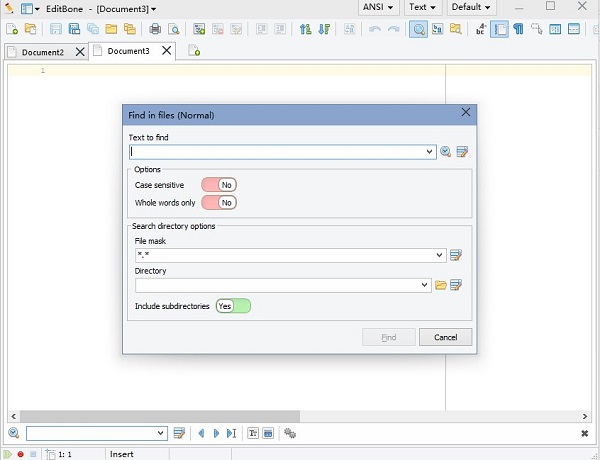Screen dimensions: 600x460
Task: Open the ANSI encoding dropdown
Action: pyautogui.click(x=378, y=7)
